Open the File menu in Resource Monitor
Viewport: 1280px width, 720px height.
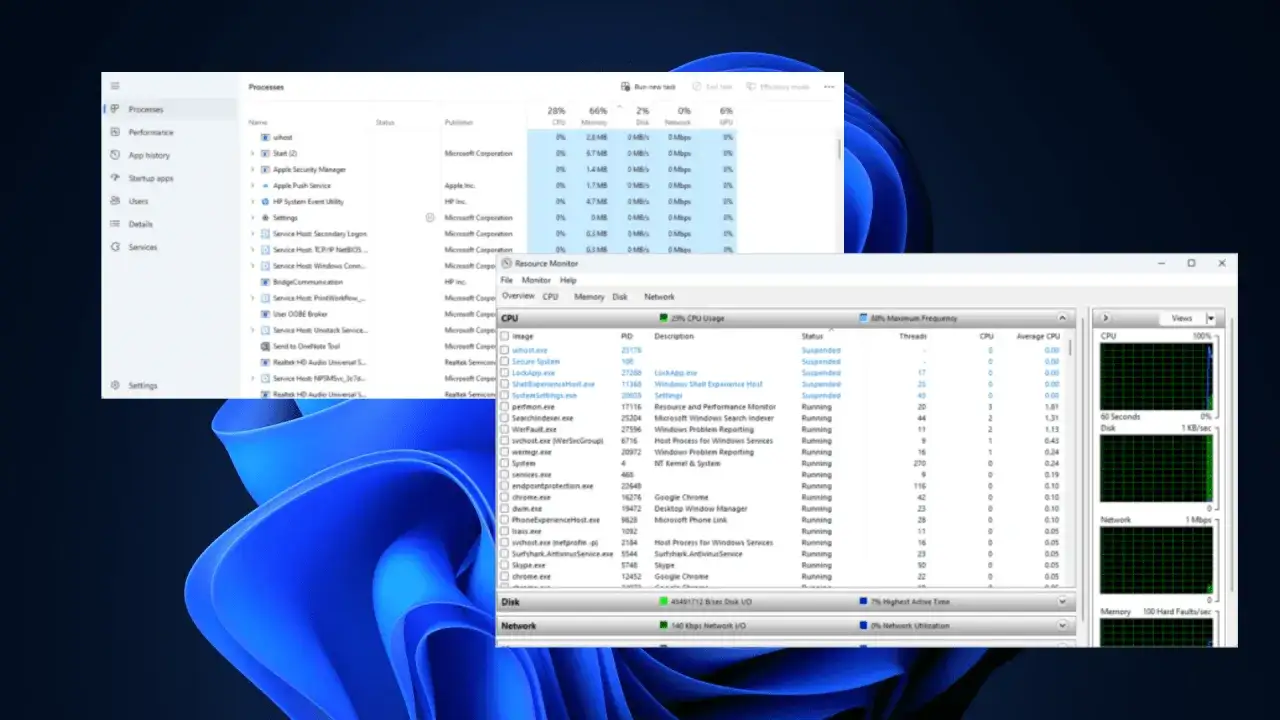[507, 280]
